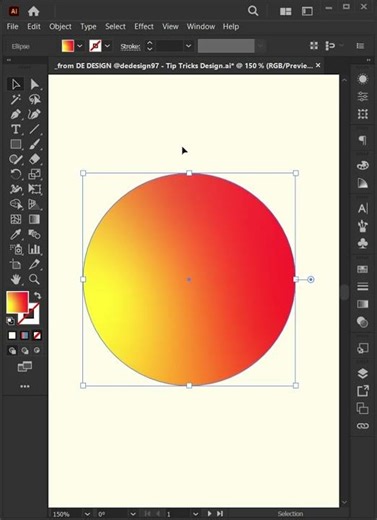Select the Eraser tool
Image resolution: width=377 pixels, height=520 pixels.
point(34,159)
